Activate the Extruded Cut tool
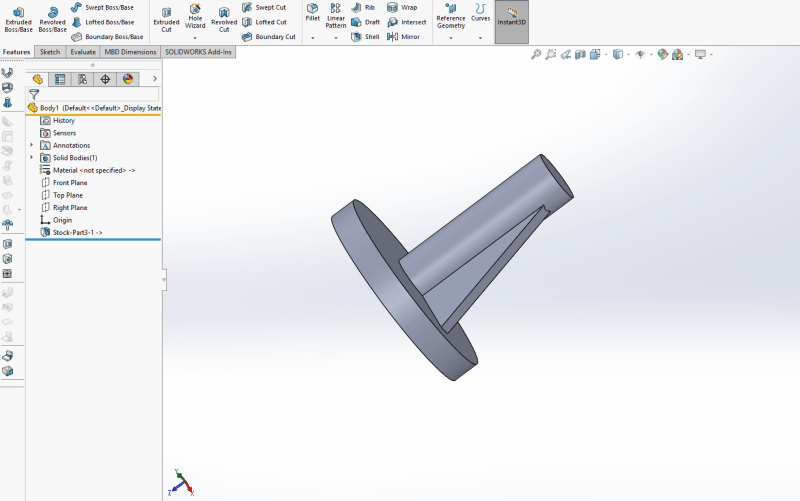Screen dimensions: 800x501 tap(166, 20)
